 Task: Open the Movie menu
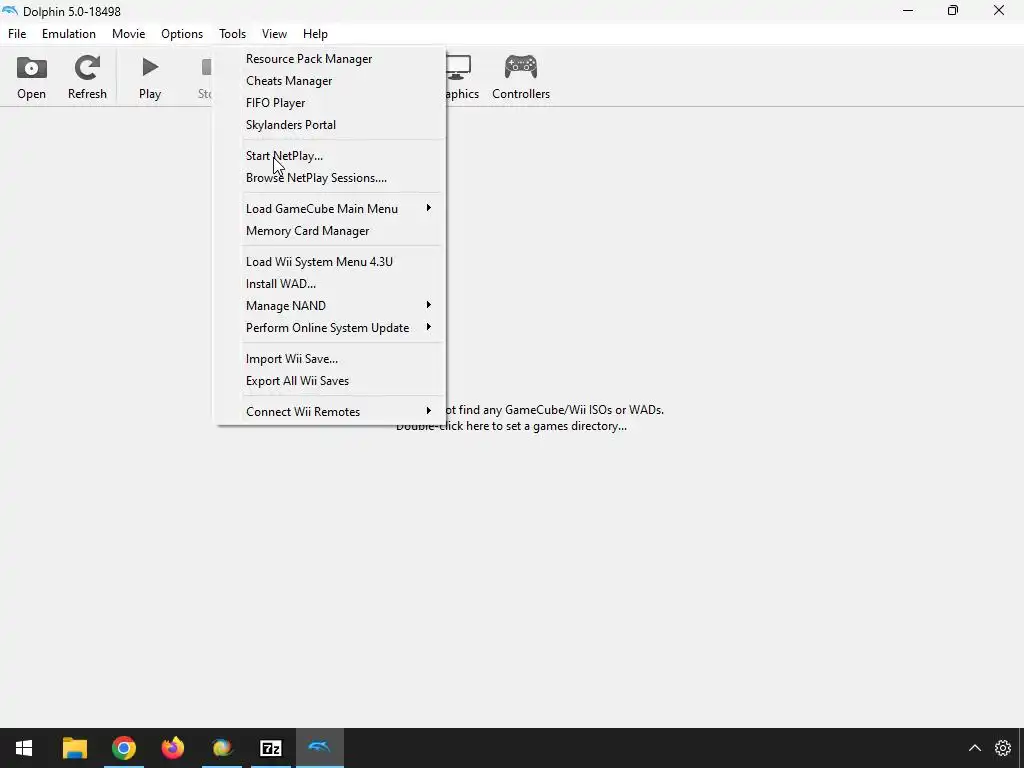point(129,34)
